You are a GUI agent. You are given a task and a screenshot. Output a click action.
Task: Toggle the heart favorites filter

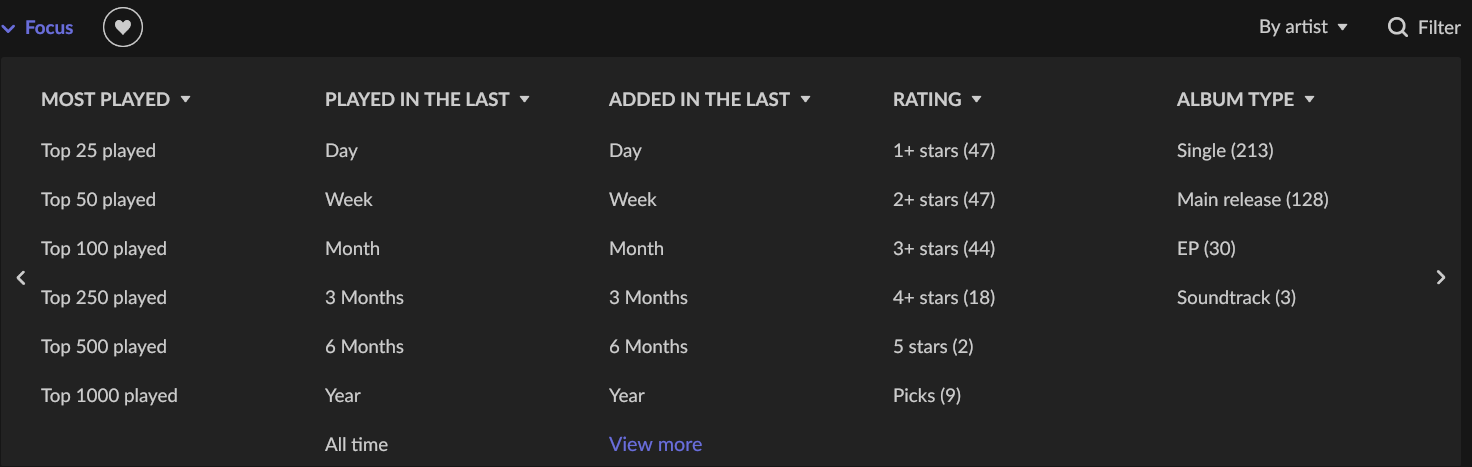123,27
